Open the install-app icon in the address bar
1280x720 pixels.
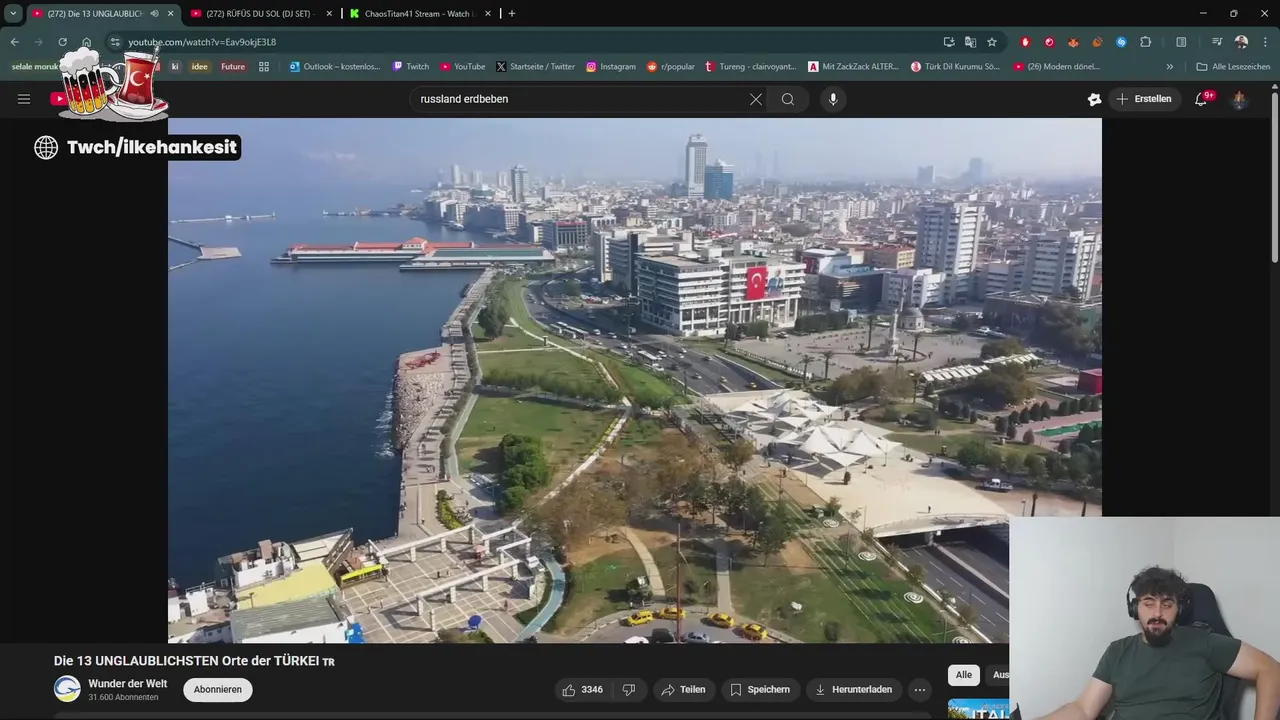(949, 42)
